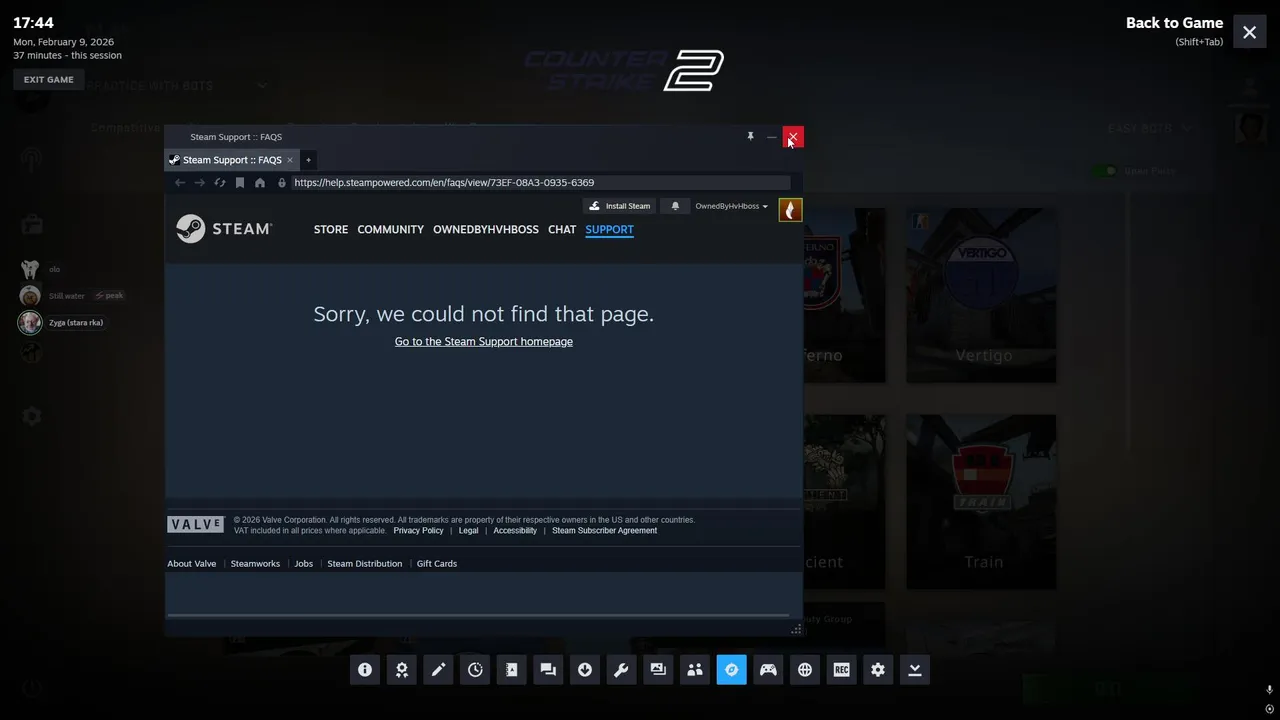Click the olo friend entry

point(40,269)
